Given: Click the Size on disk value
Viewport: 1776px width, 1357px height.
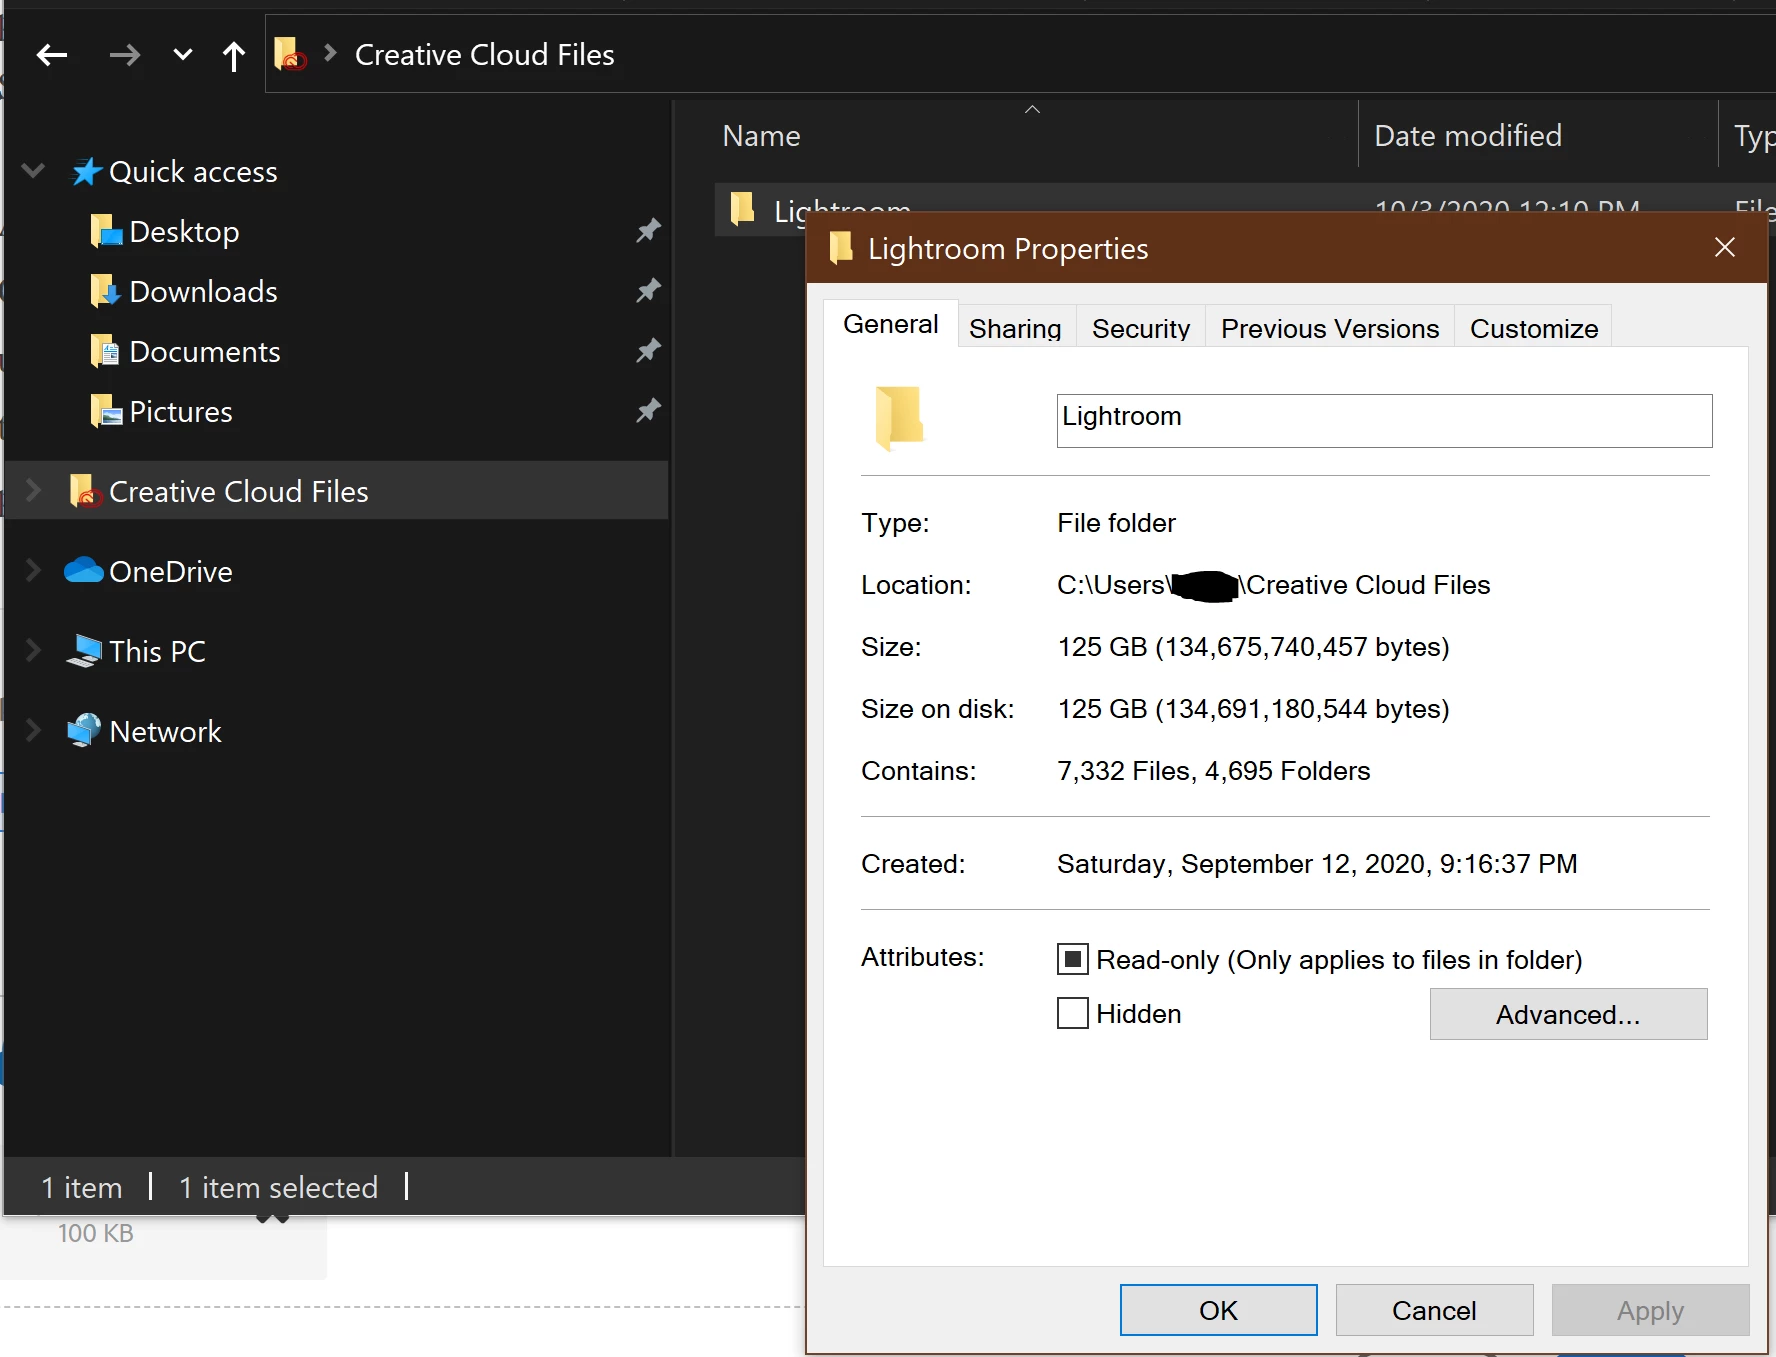Looking at the screenshot, I should [x=1253, y=709].
